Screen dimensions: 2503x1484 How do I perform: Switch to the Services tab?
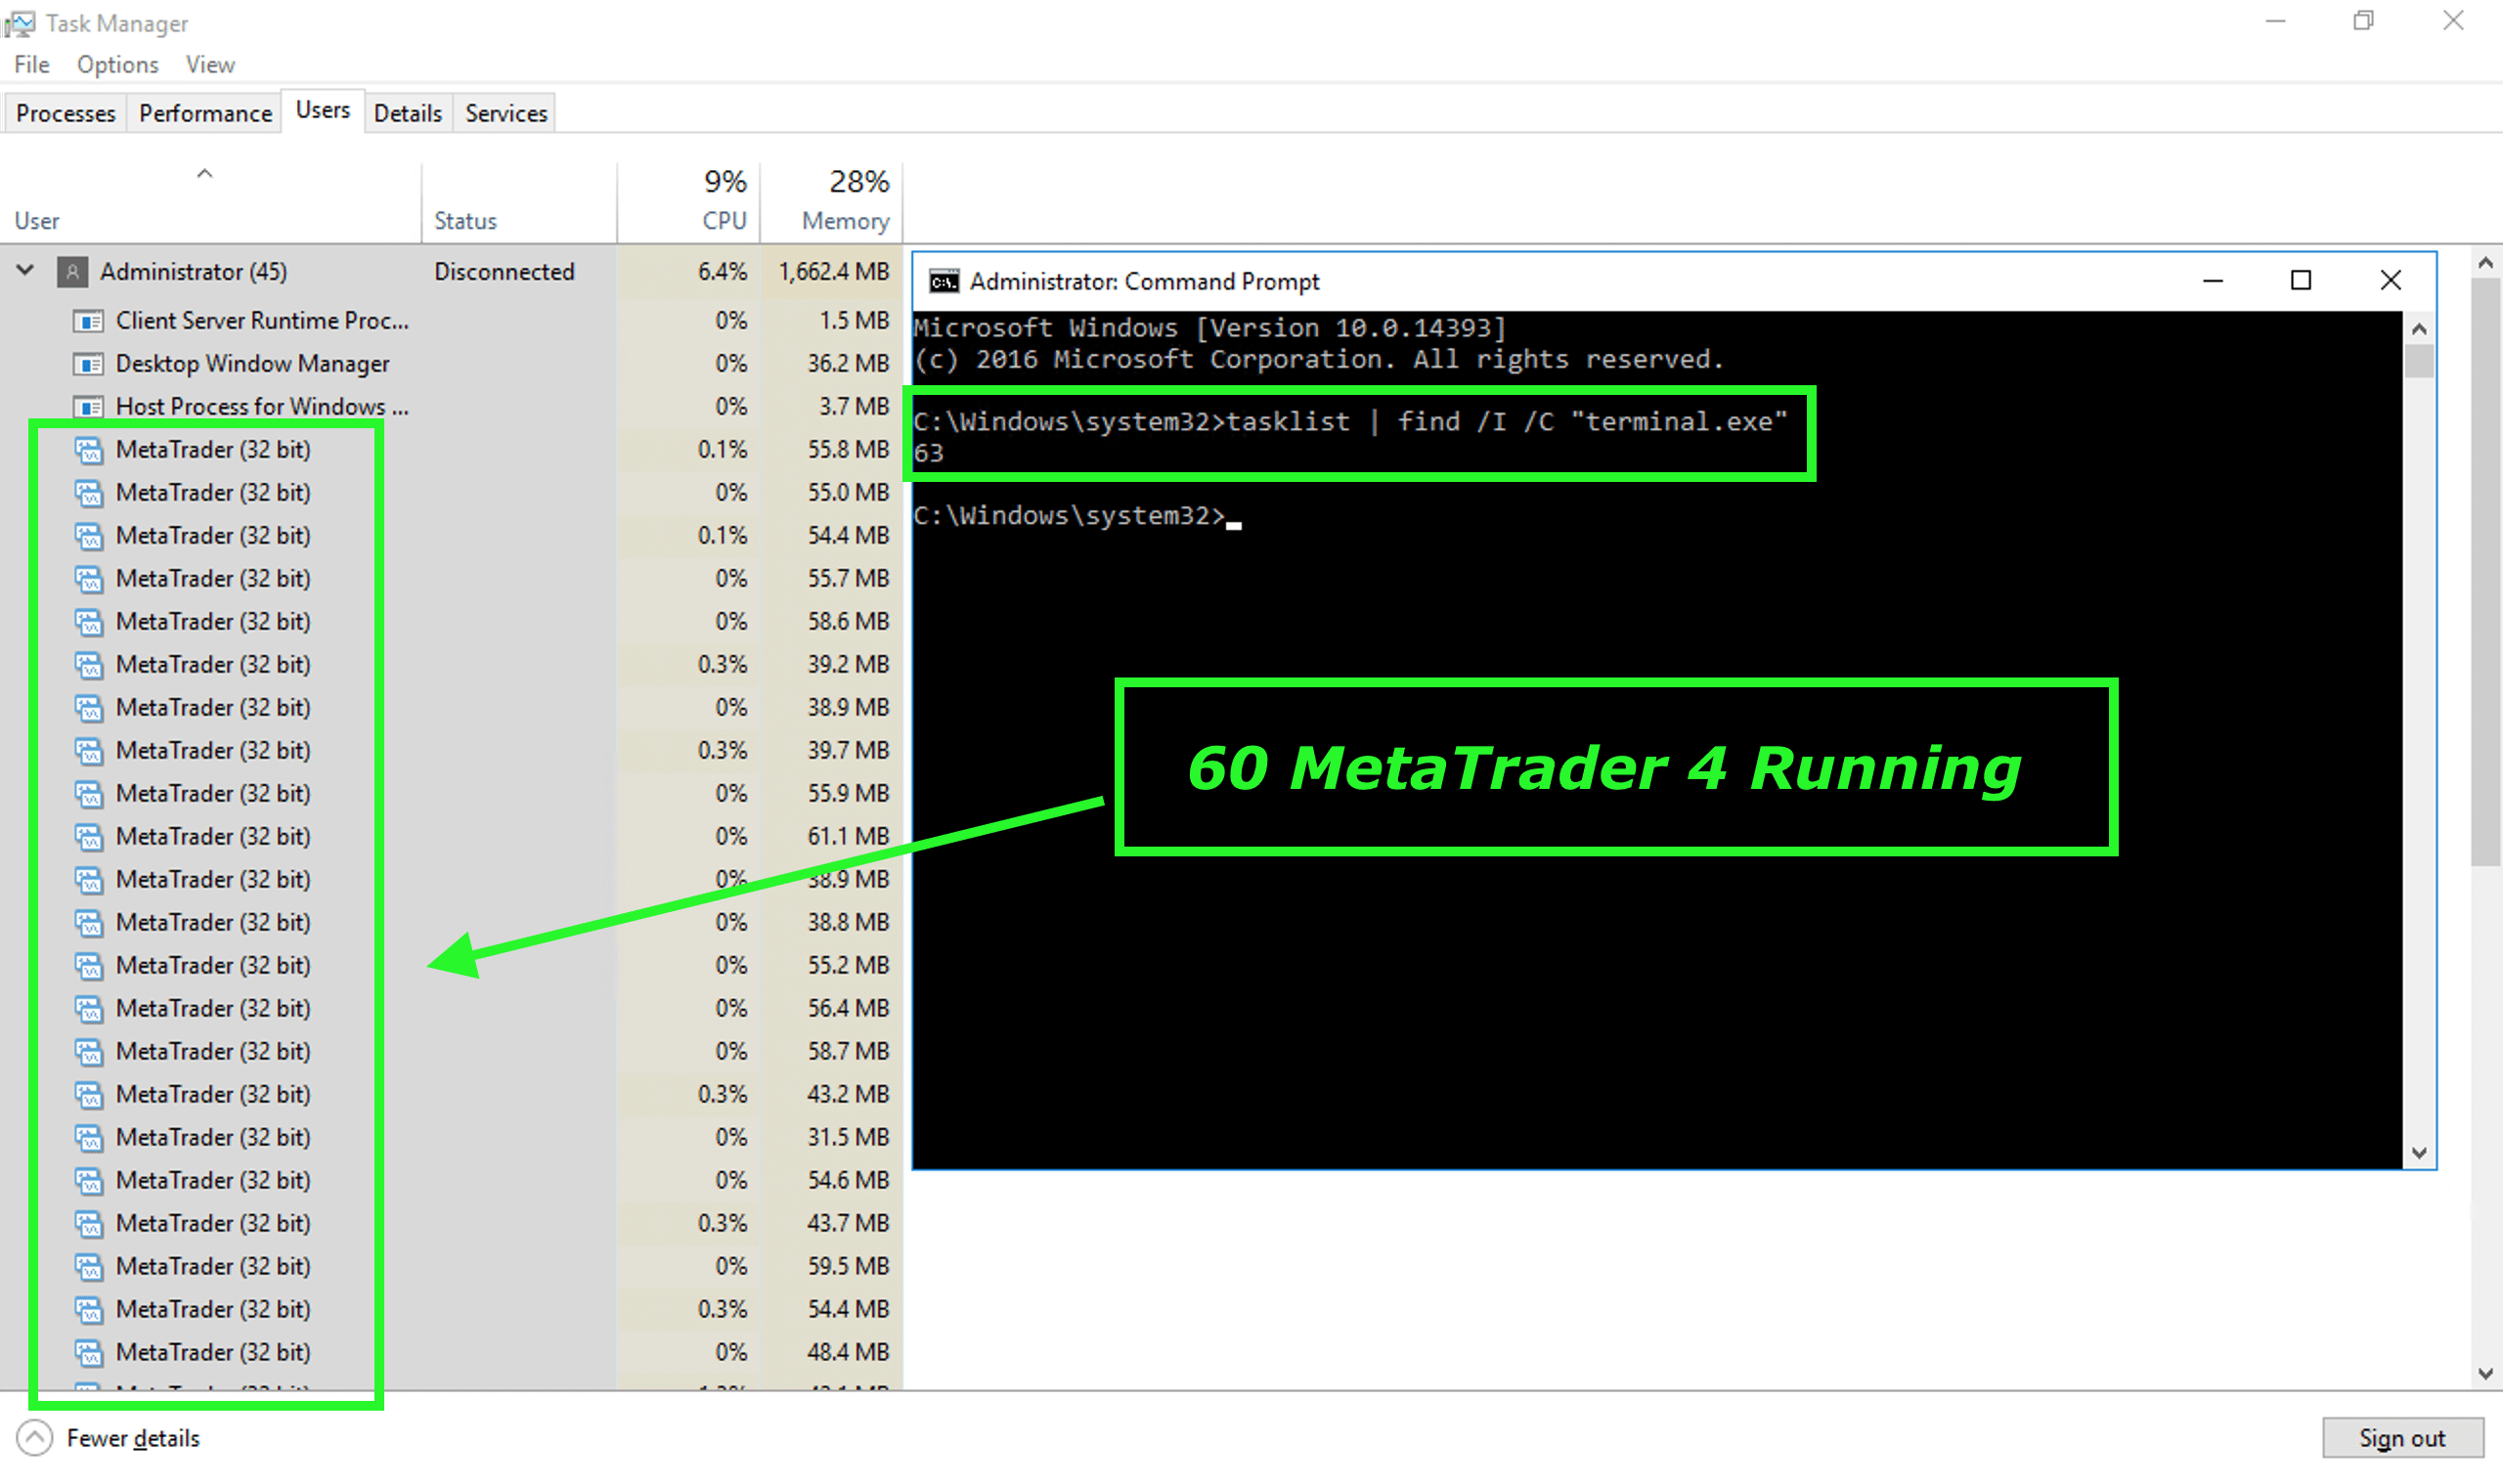pyautogui.click(x=506, y=113)
